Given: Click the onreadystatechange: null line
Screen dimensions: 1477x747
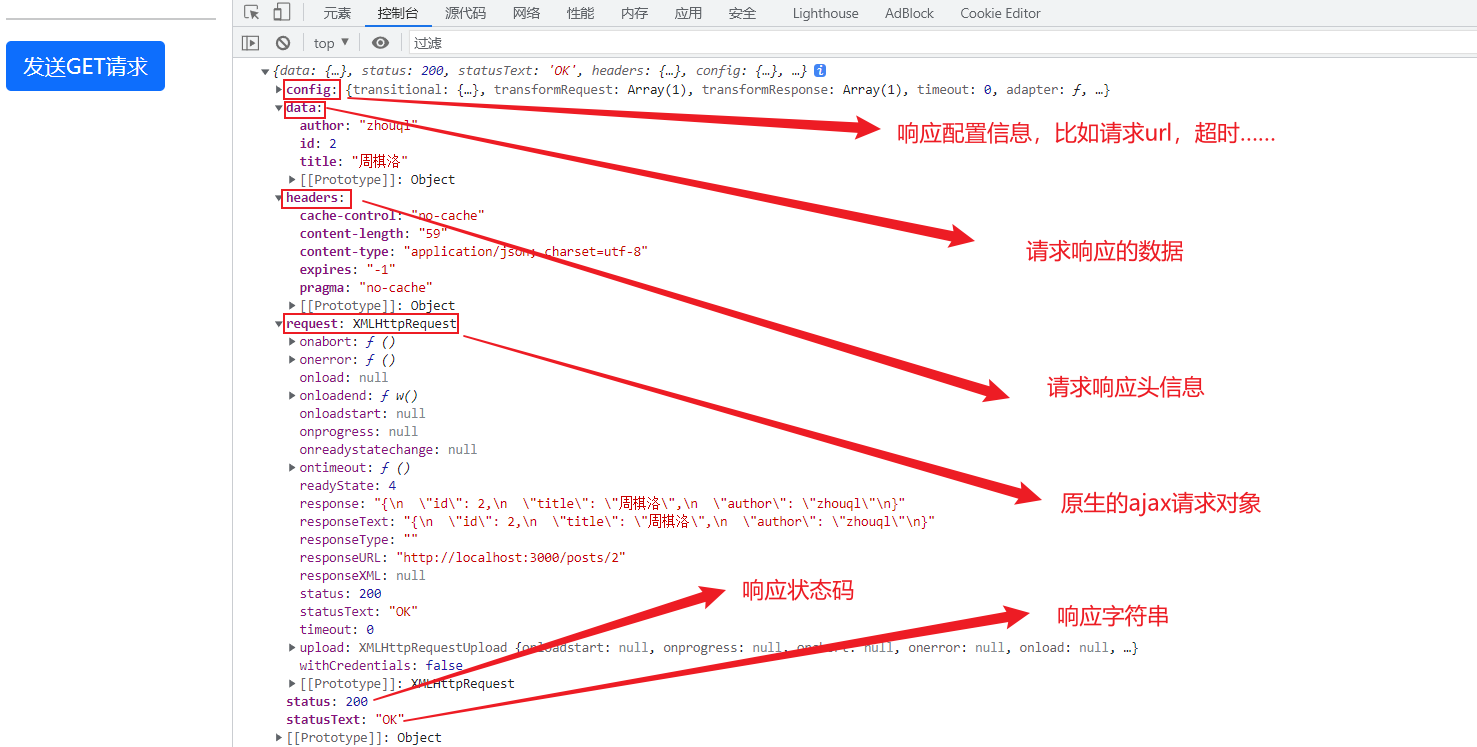Looking at the screenshot, I should point(388,450).
